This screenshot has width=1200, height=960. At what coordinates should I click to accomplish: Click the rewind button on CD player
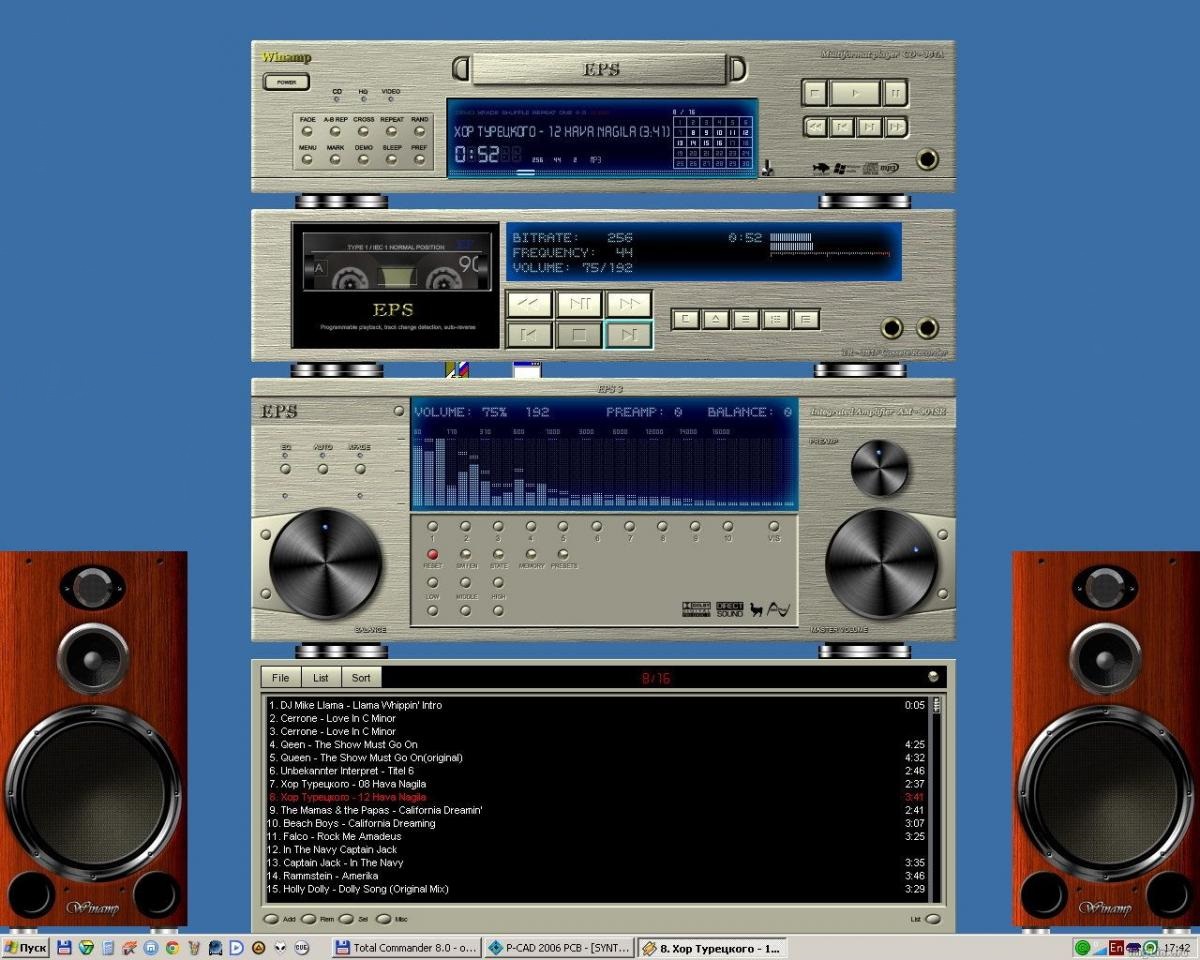point(816,127)
